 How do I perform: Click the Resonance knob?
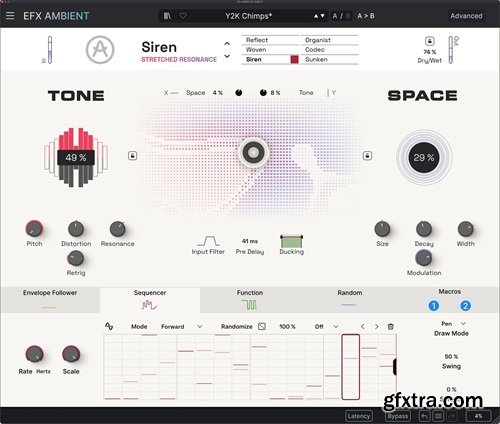(x=118, y=229)
